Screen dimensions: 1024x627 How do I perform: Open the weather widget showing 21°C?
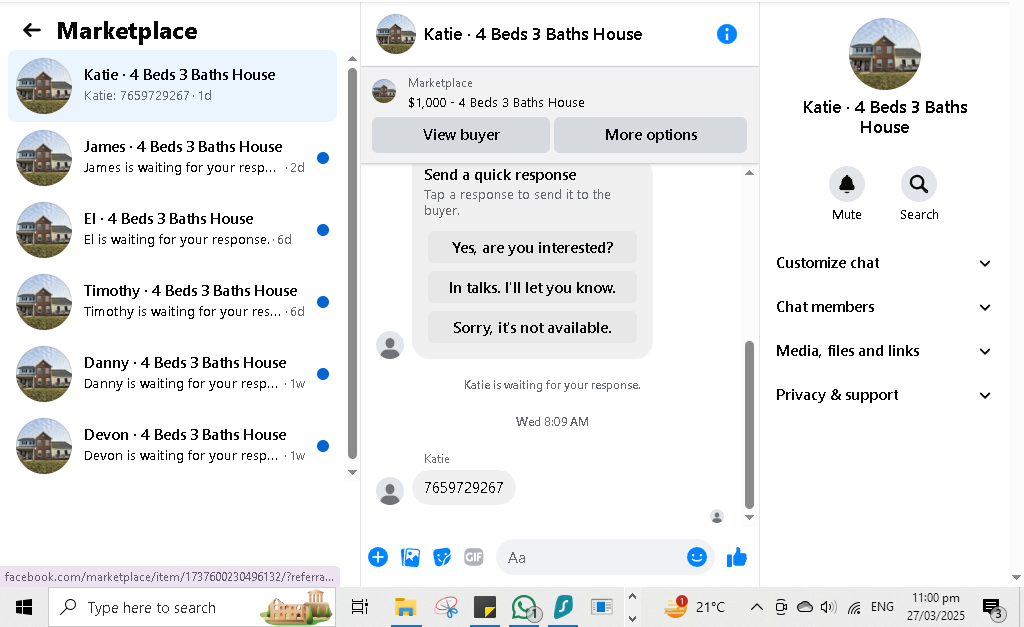point(694,607)
